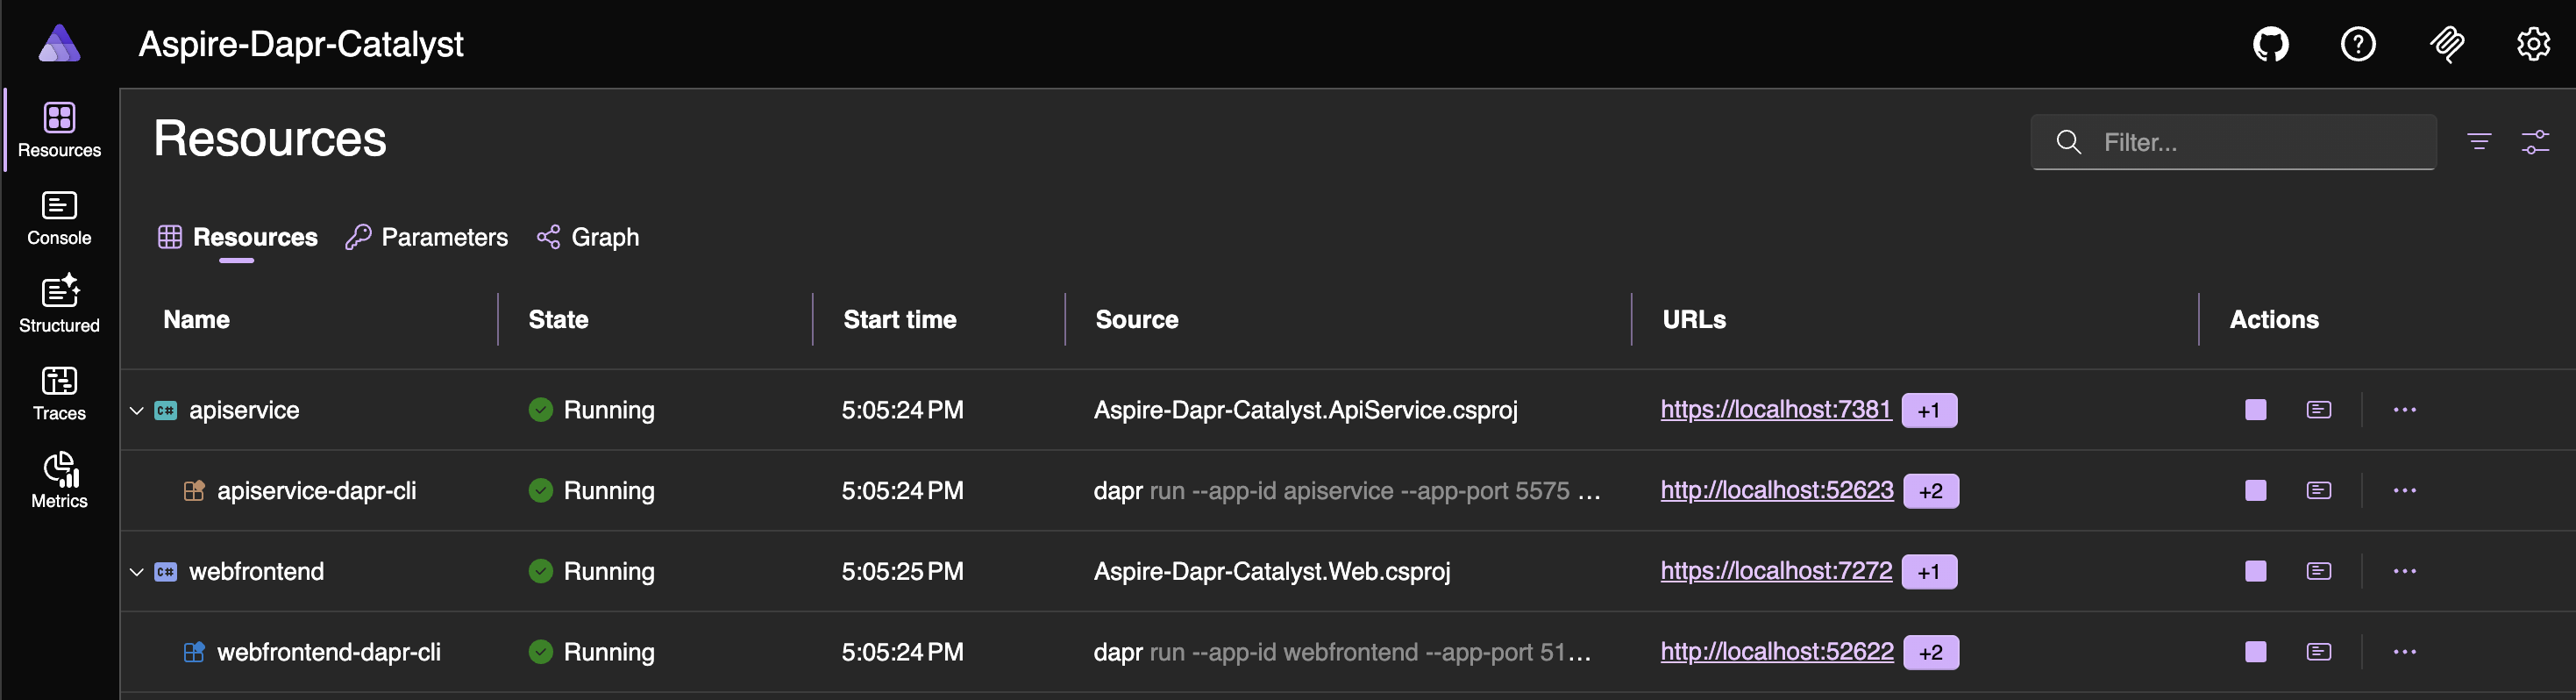The height and width of the screenshot is (700, 2576).
Task: Open the GitHub repository icon
Action: pos(2270,44)
